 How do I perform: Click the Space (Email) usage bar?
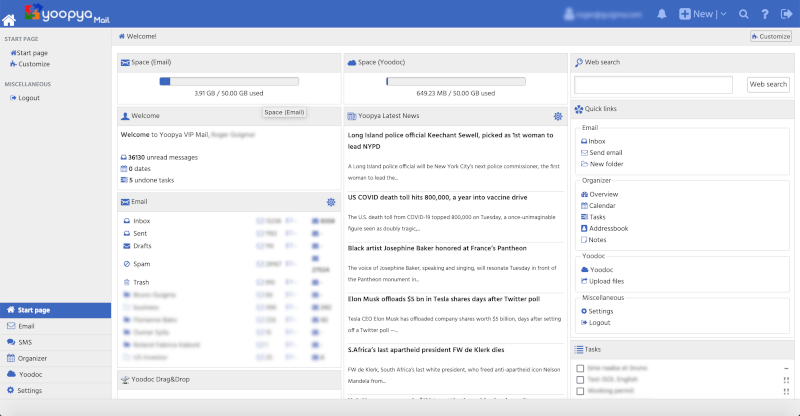coord(228,82)
